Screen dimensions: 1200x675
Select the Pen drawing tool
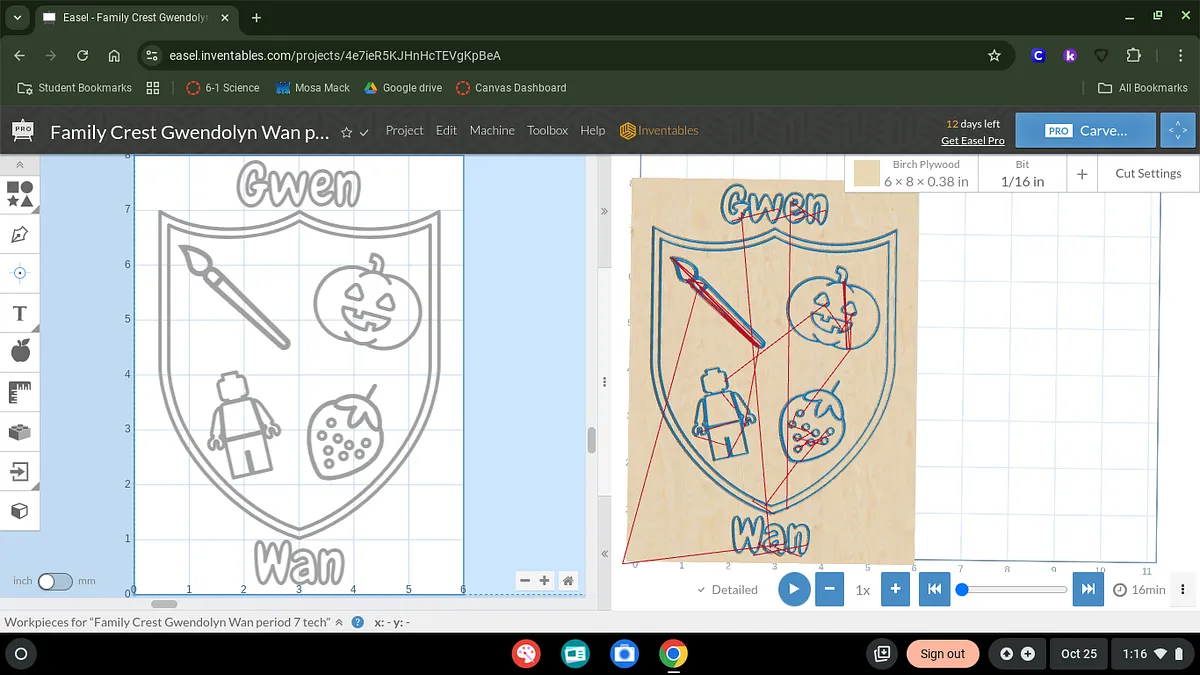pyautogui.click(x=19, y=234)
